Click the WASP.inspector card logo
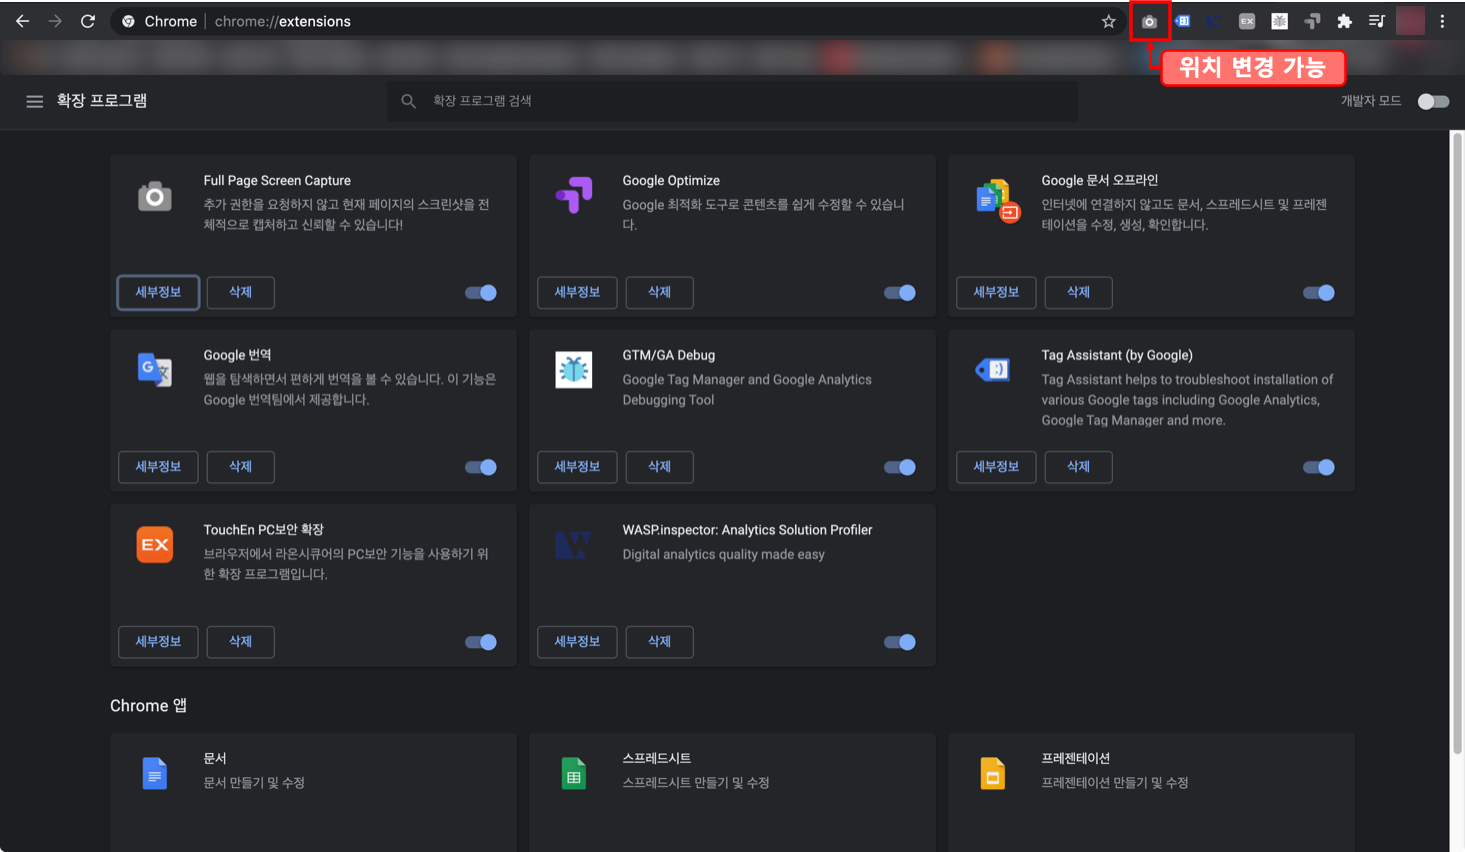This screenshot has height=852, width=1465. coord(574,545)
